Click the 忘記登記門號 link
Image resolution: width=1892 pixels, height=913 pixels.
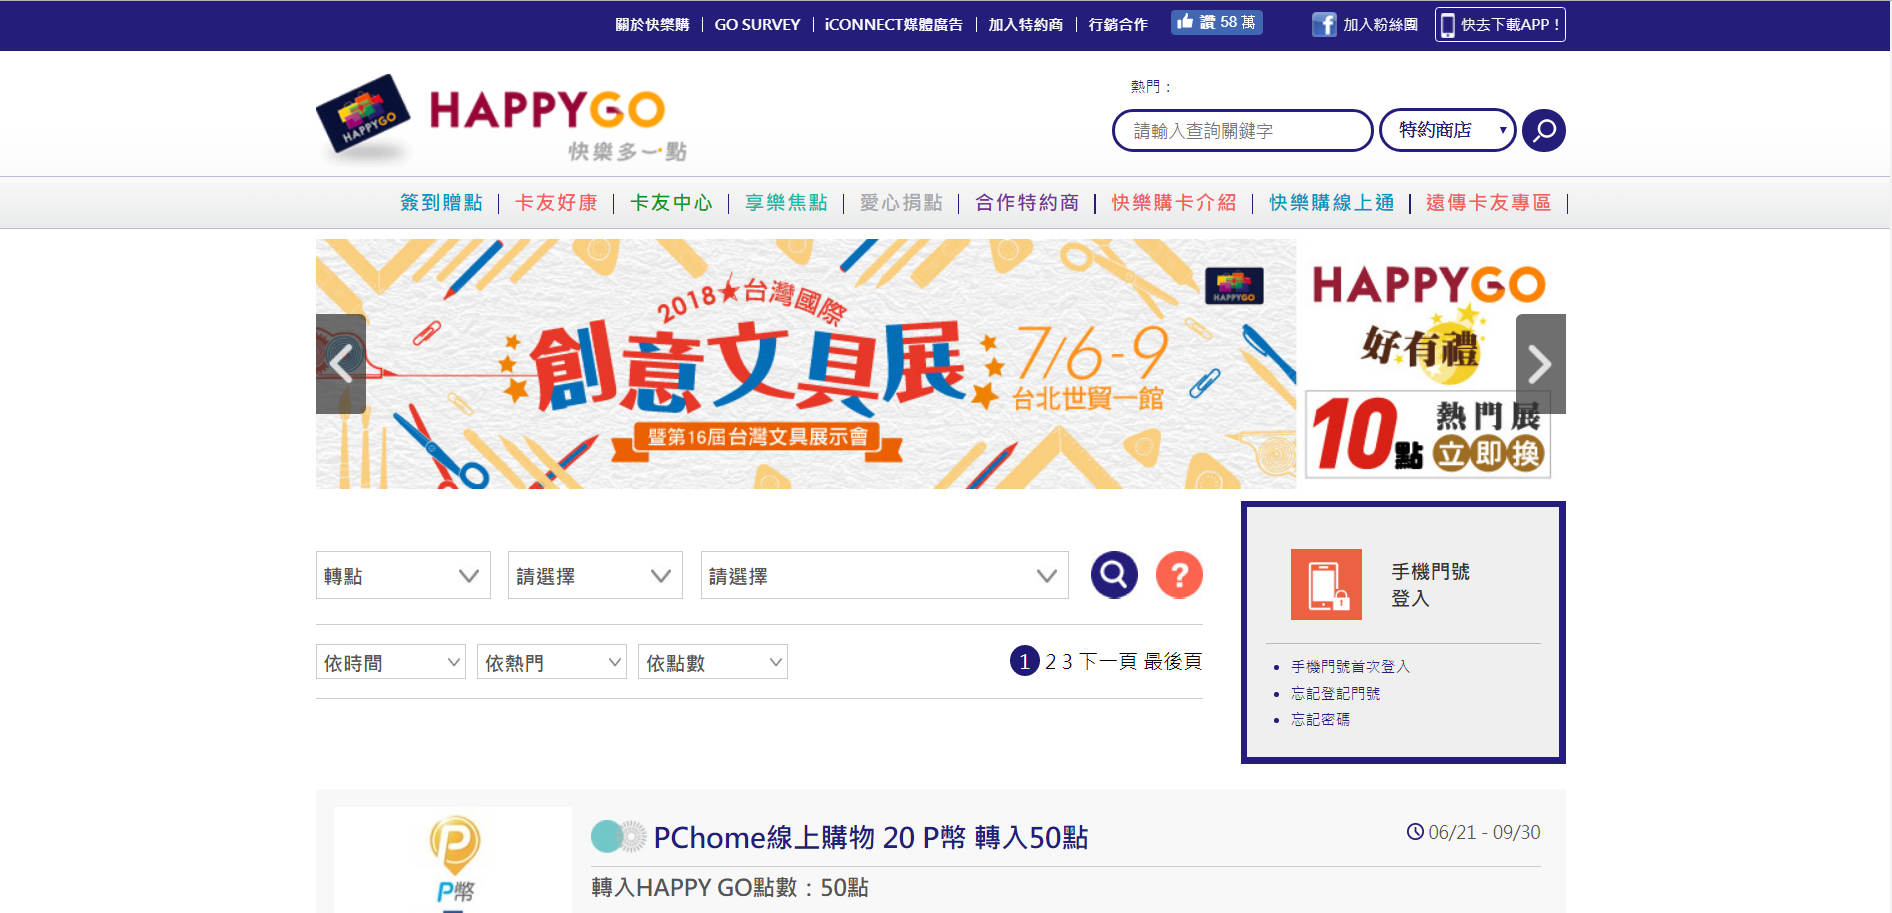pos(1335,693)
